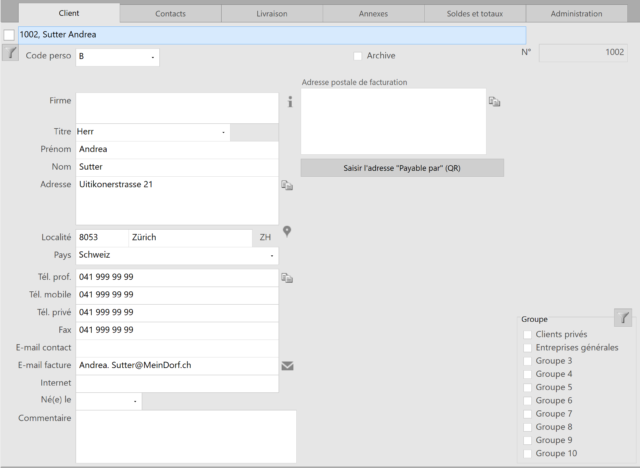Open the Soldes et totaux tab

click(474, 14)
